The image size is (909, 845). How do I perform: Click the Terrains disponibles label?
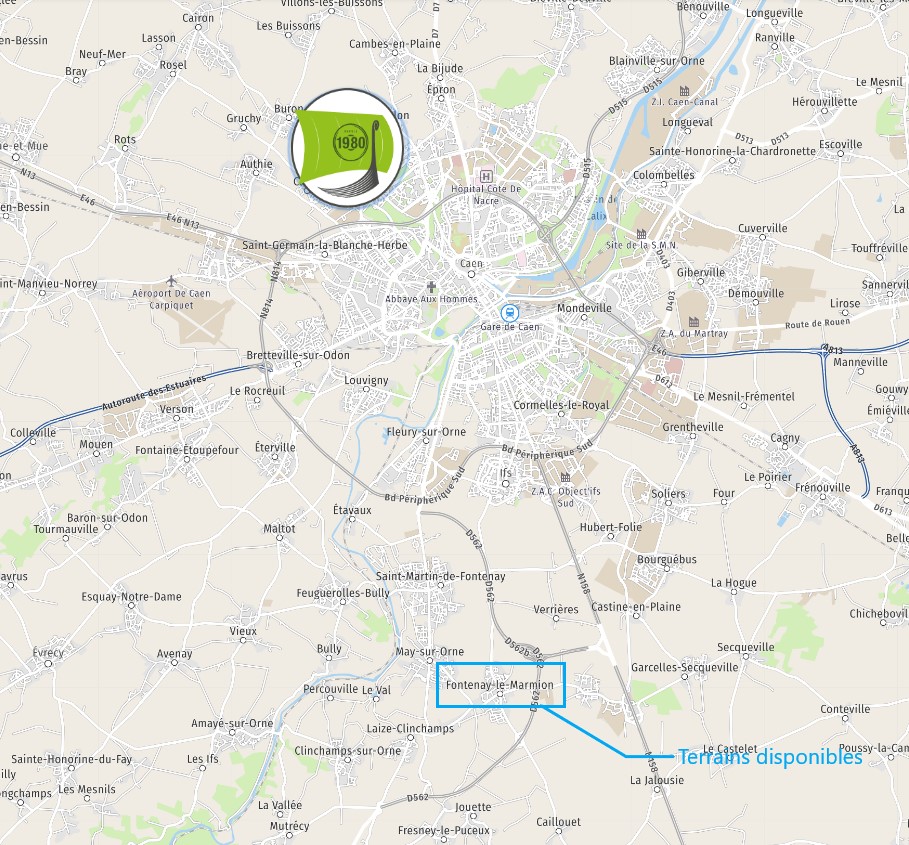coord(770,757)
